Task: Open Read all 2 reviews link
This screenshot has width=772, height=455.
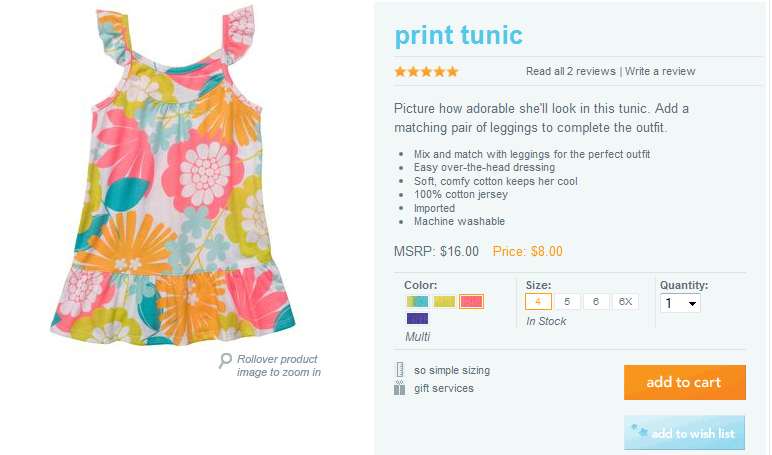Action: (x=571, y=72)
